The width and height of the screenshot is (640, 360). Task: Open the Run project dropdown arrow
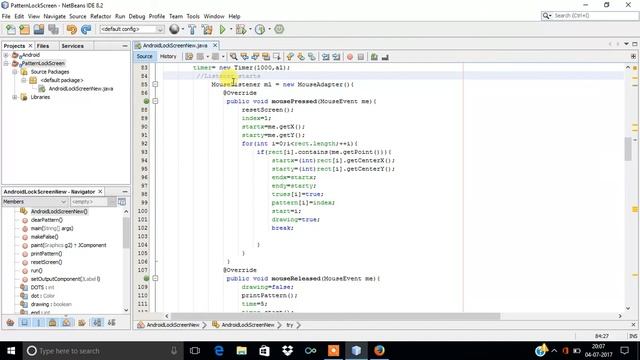tap(231, 29)
